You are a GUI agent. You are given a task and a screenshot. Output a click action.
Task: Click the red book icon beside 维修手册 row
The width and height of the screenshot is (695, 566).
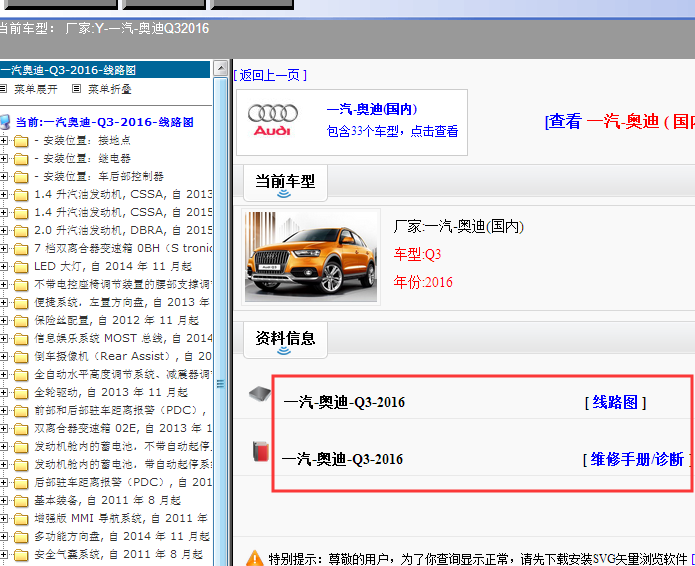(x=261, y=451)
